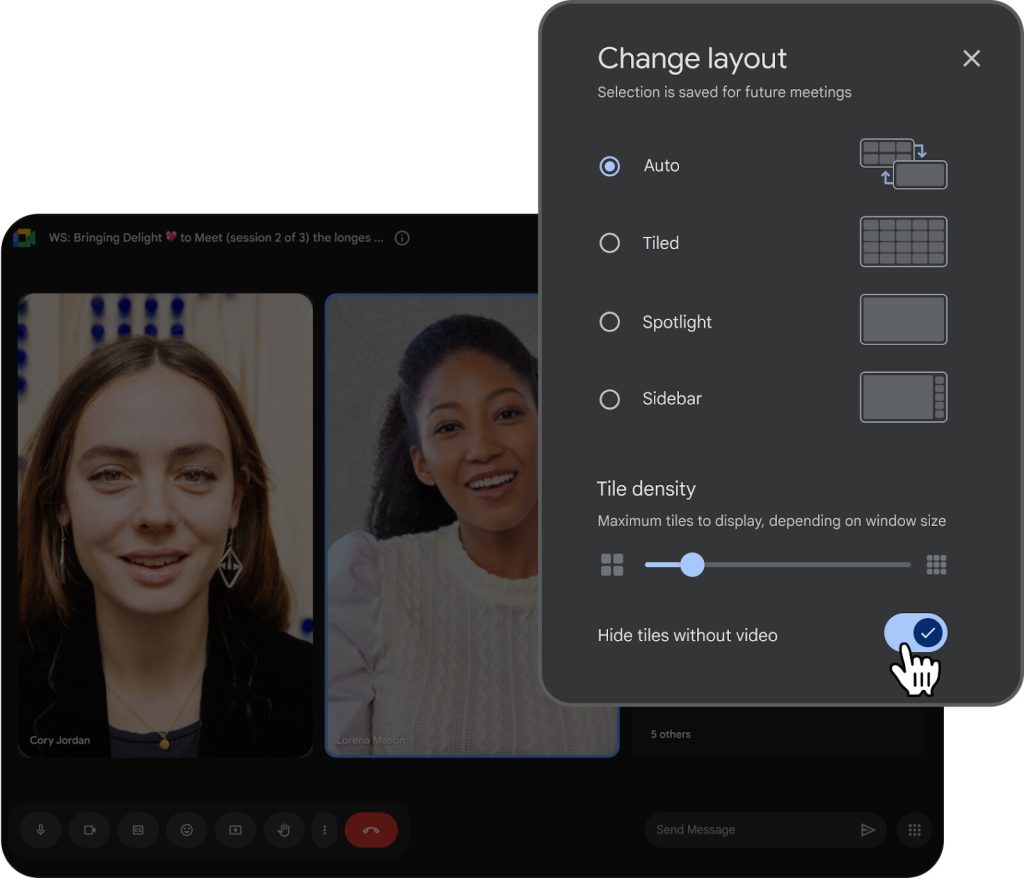Enable closed captions
This screenshot has height=878, width=1024.
pyautogui.click(x=138, y=830)
